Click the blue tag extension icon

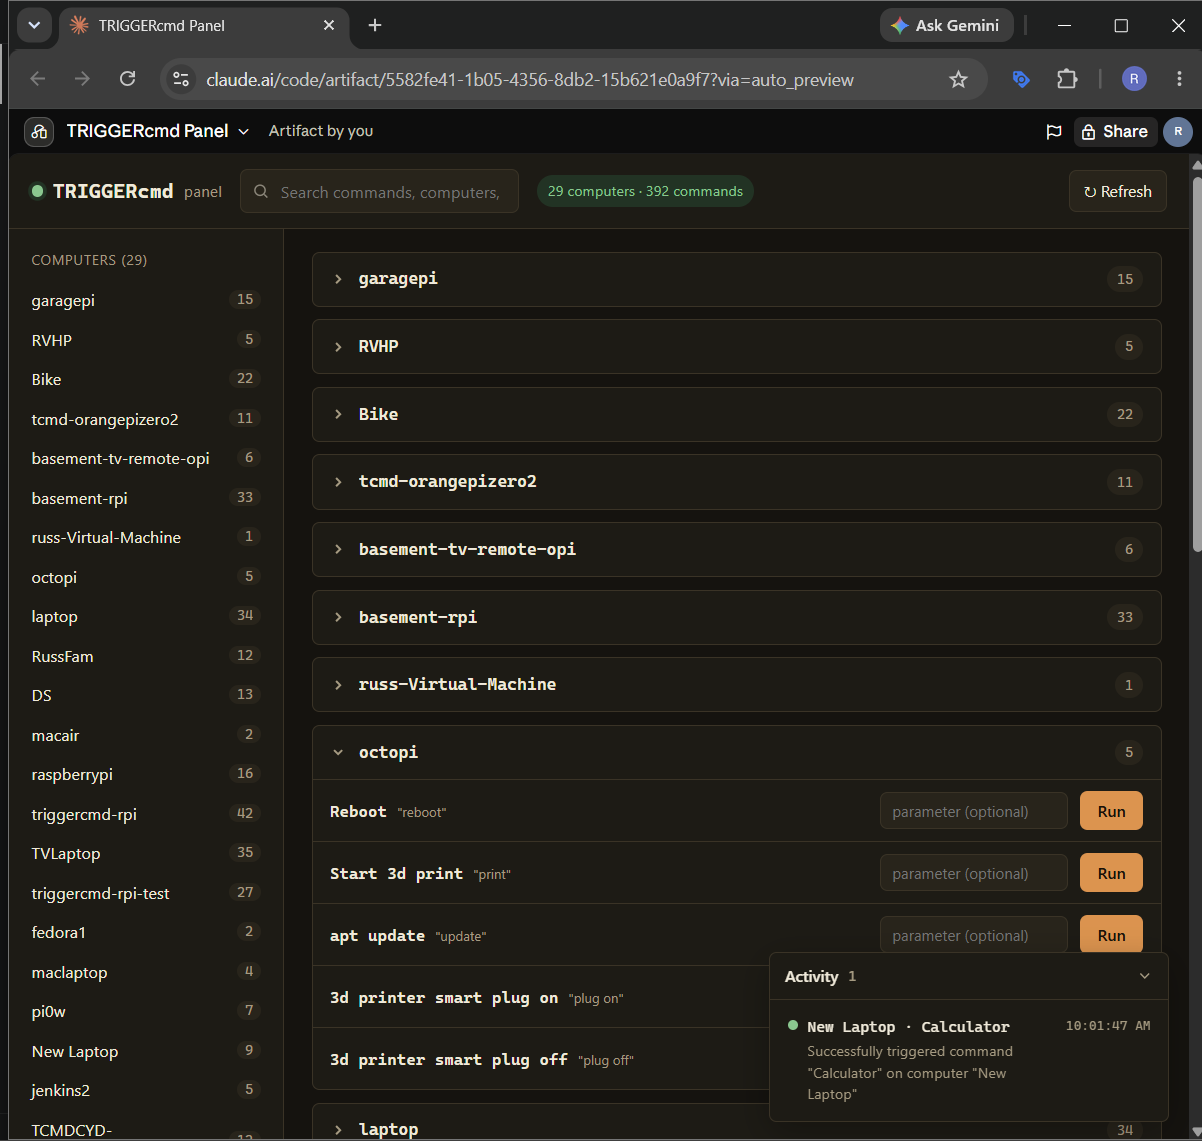coord(1021,79)
